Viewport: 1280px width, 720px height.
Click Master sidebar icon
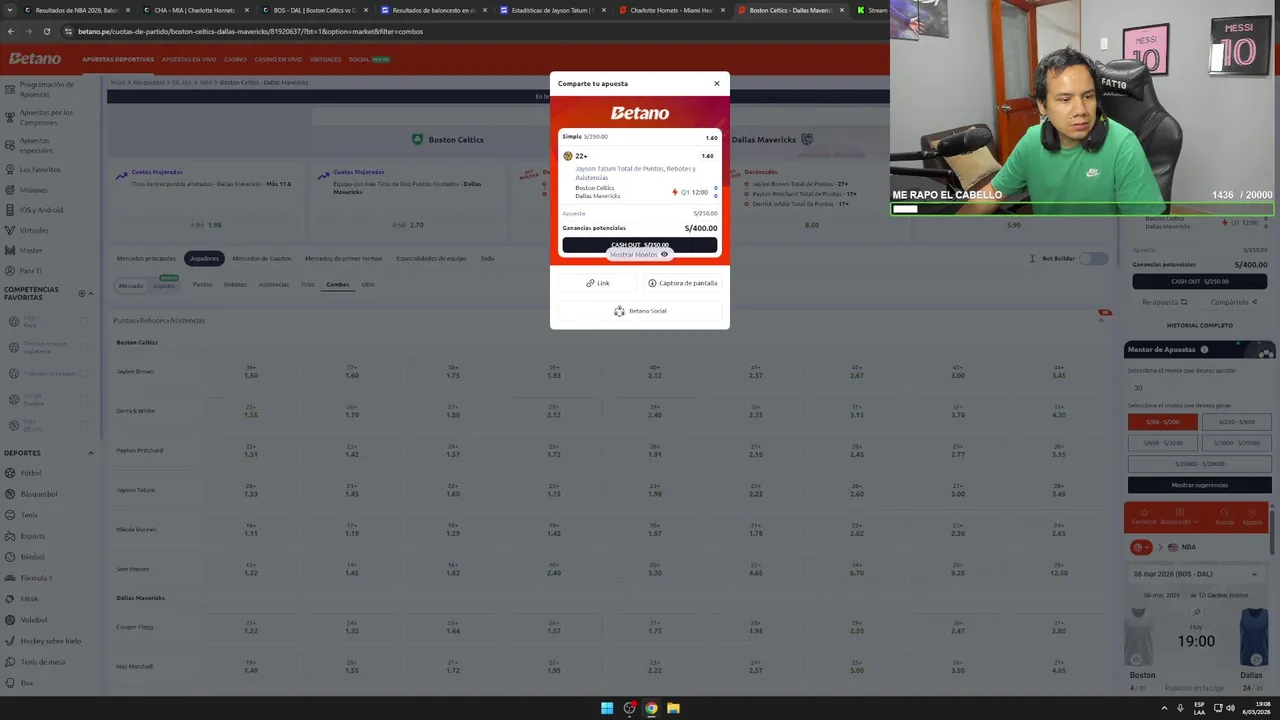pyautogui.click(x=10, y=250)
